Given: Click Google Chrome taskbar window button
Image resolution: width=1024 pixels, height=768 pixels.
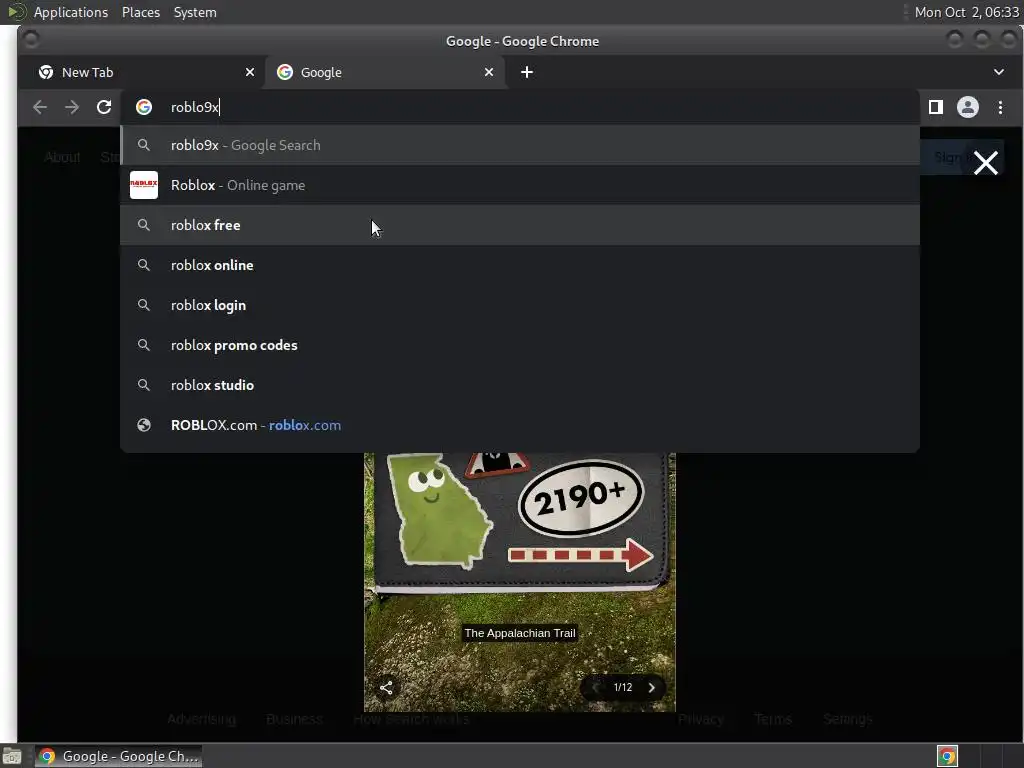Looking at the screenshot, I should (118, 756).
